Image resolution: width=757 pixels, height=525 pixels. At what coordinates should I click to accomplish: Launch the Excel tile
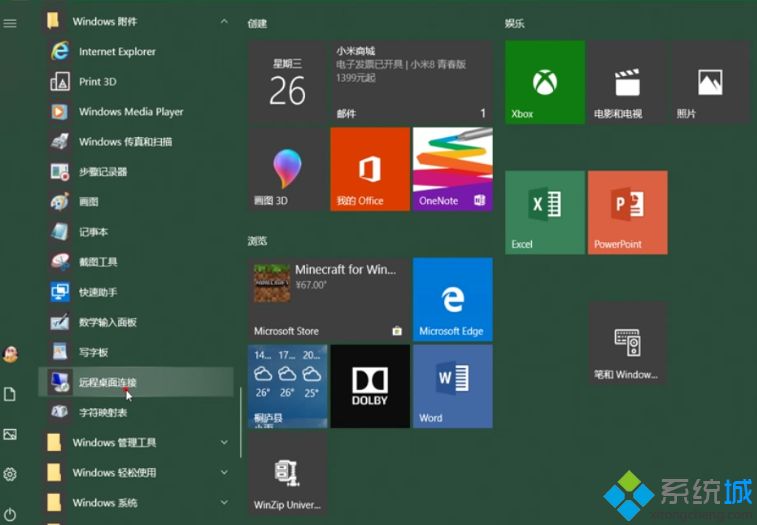tap(545, 213)
